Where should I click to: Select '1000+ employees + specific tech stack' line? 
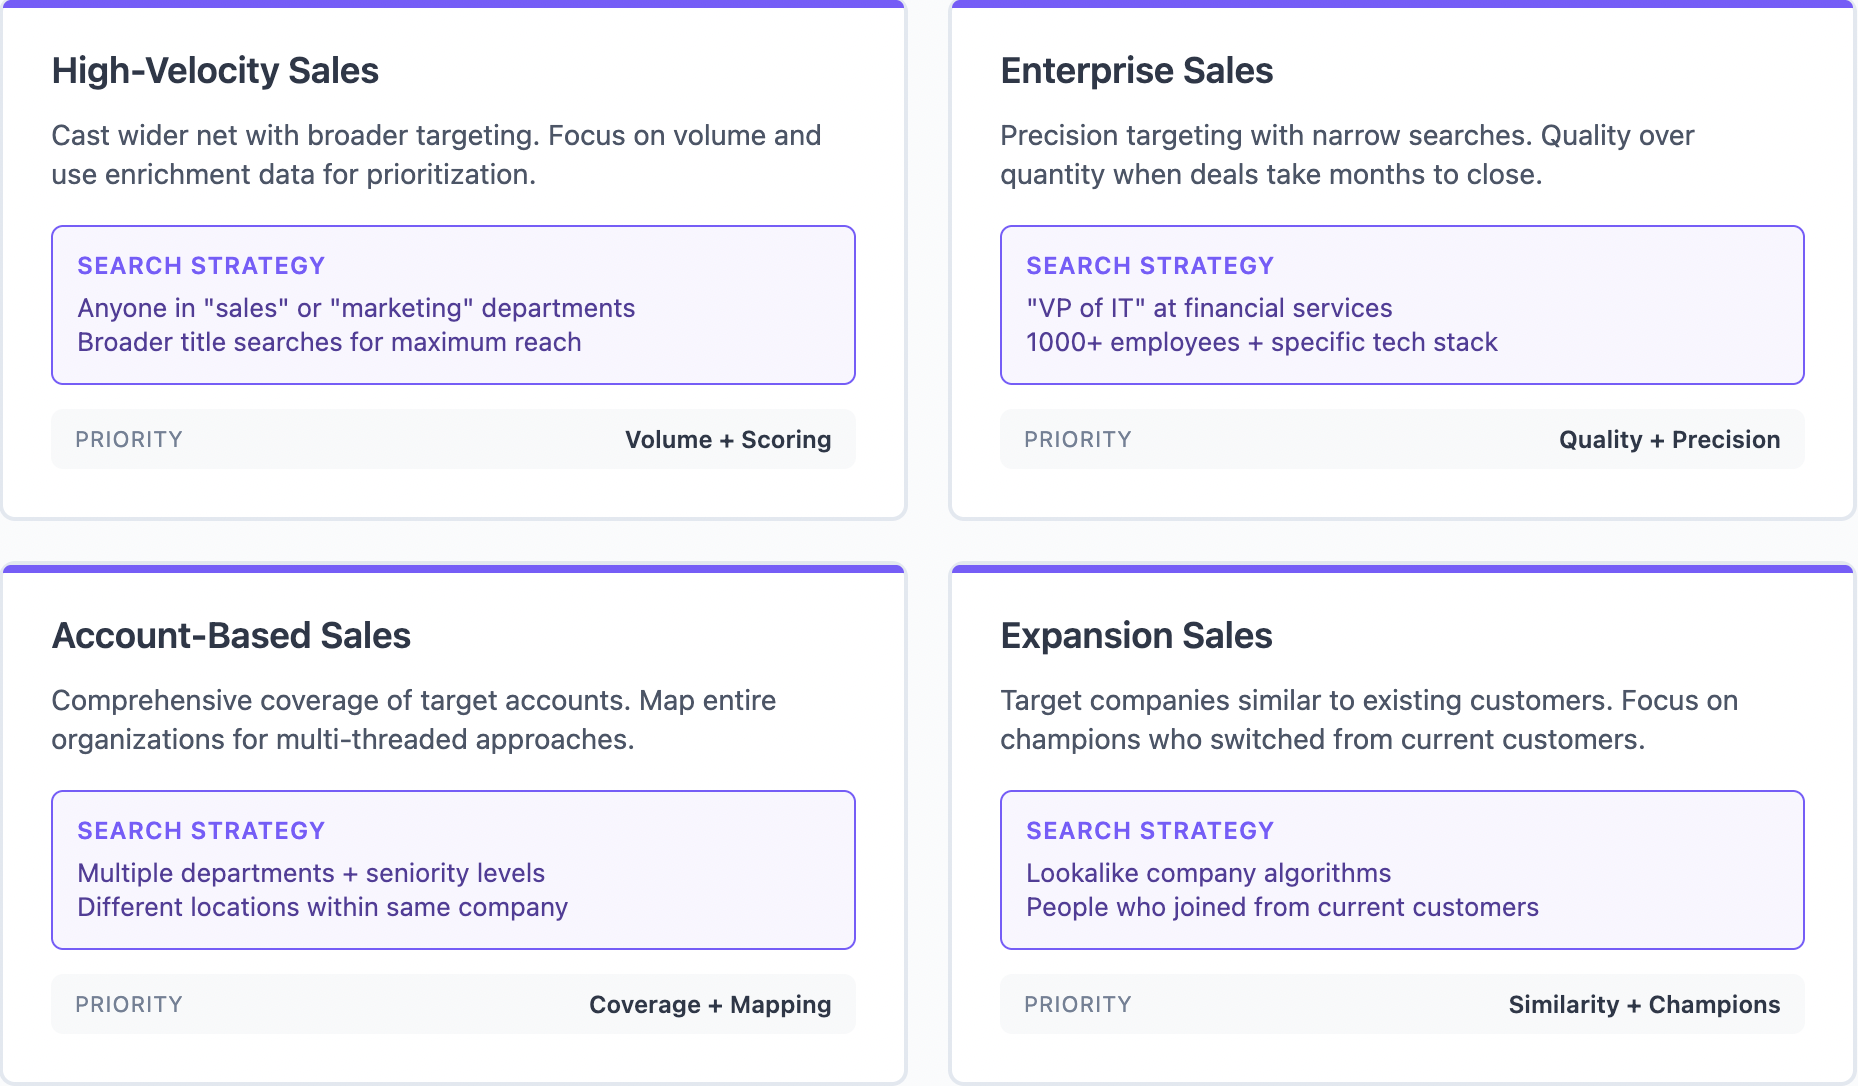(x=1261, y=342)
